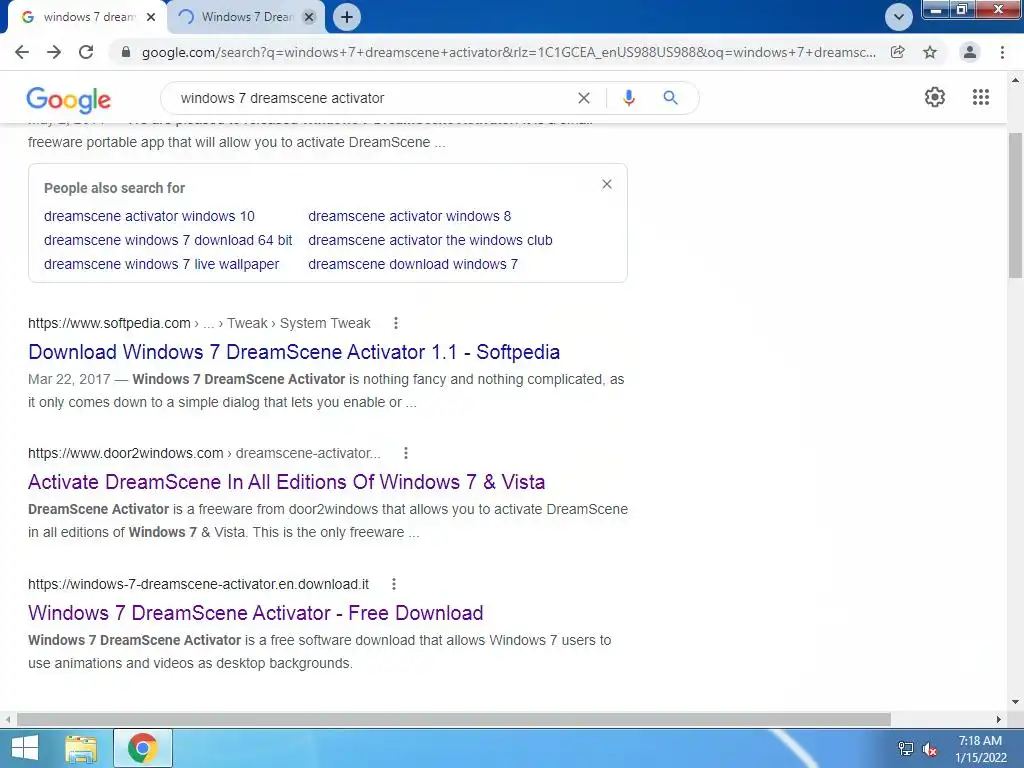
Task: Open Windows 7 DreamScene Activator Free Download
Action: click(255, 613)
